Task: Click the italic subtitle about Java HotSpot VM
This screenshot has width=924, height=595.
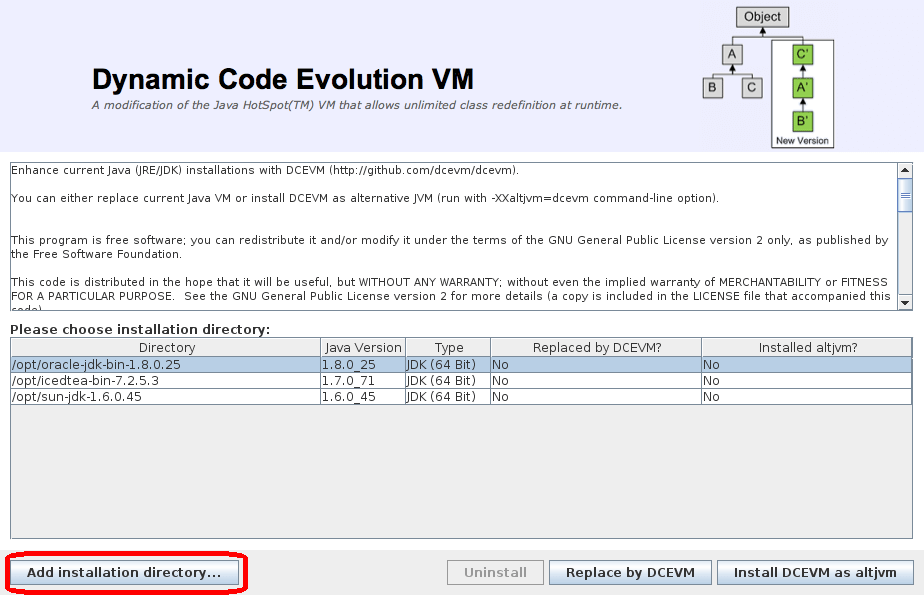Action: point(357,105)
